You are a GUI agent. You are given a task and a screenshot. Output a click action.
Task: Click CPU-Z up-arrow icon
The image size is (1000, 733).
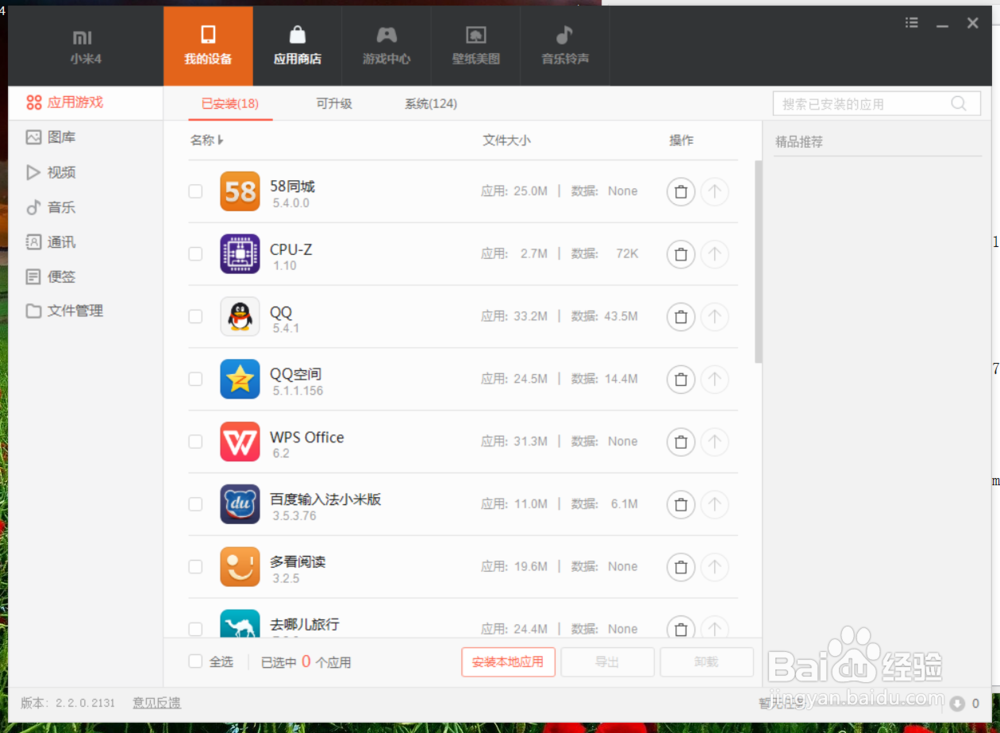[x=714, y=254]
